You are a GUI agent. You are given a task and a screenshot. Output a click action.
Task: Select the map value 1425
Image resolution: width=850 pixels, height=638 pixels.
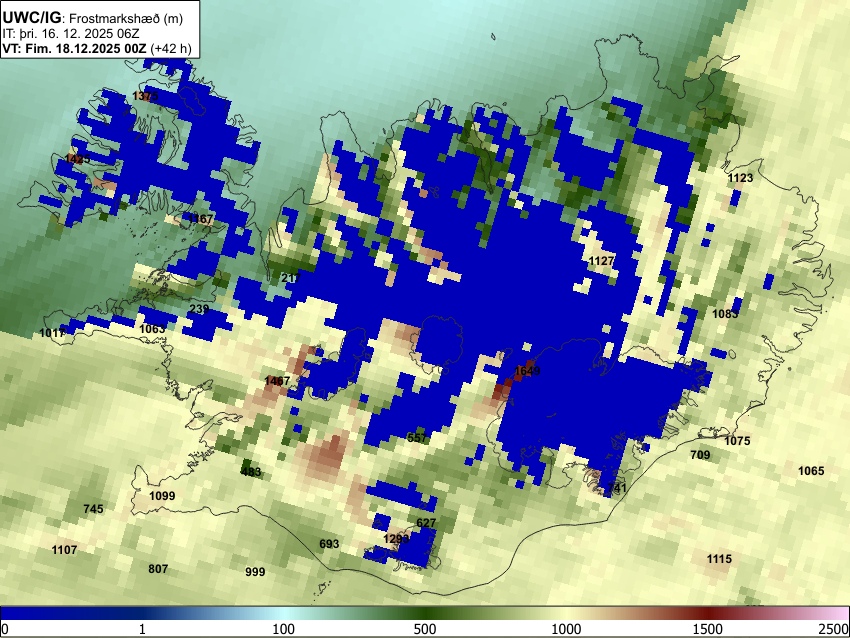pos(78,159)
